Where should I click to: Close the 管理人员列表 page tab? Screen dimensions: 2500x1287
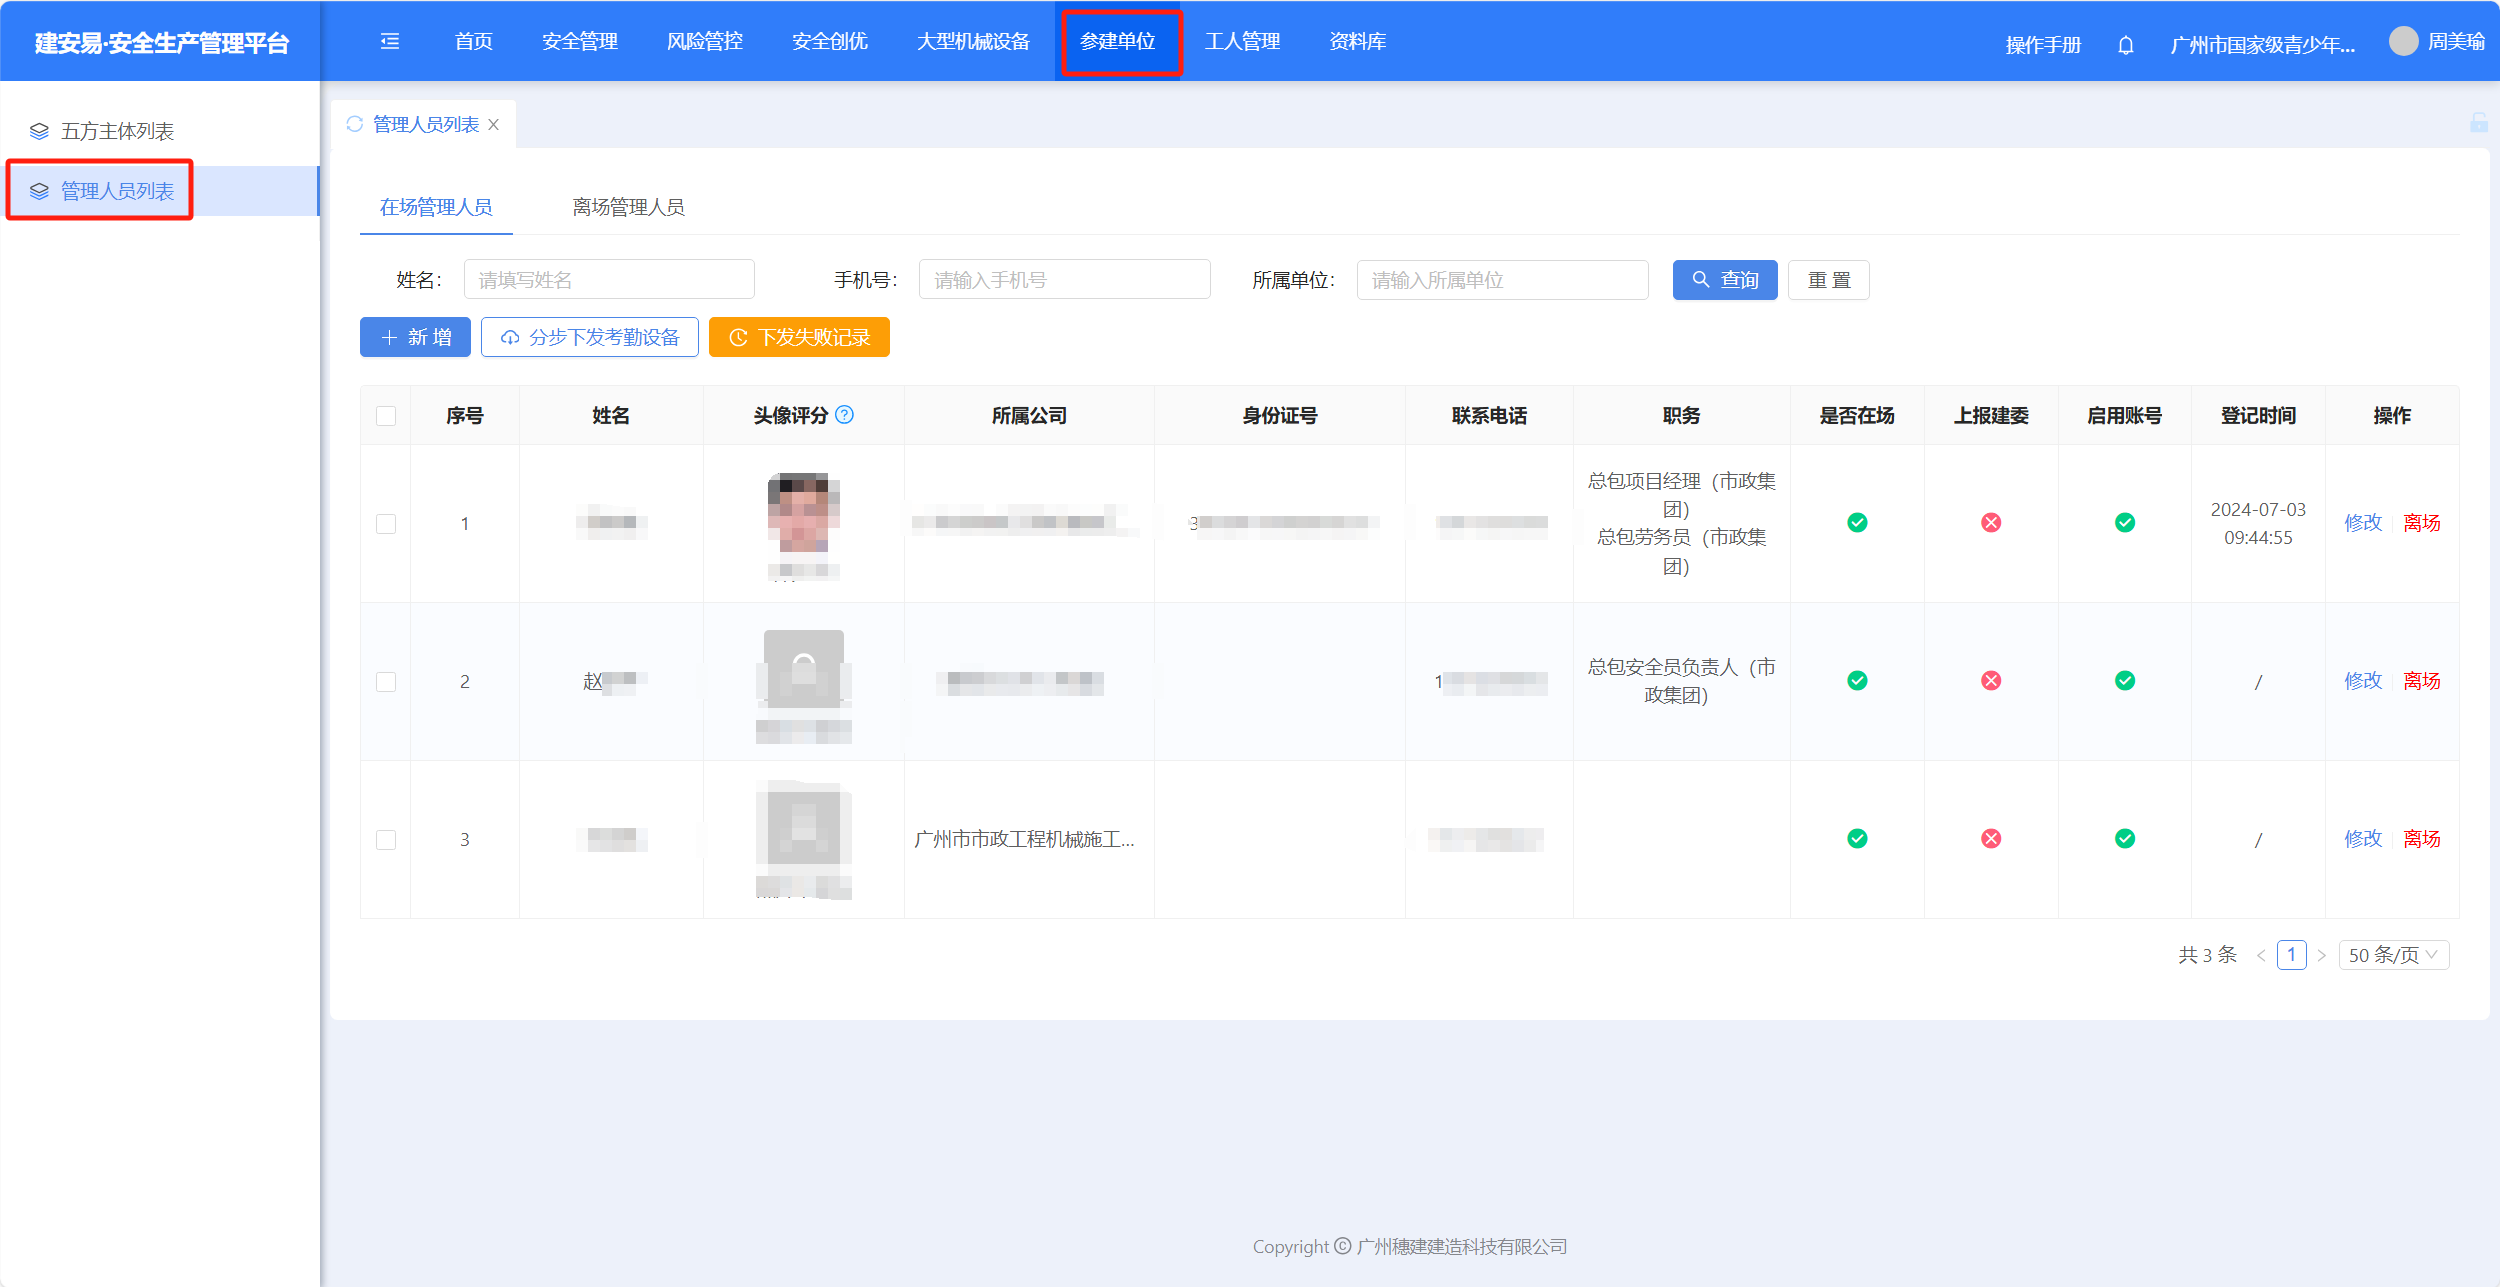click(494, 124)
